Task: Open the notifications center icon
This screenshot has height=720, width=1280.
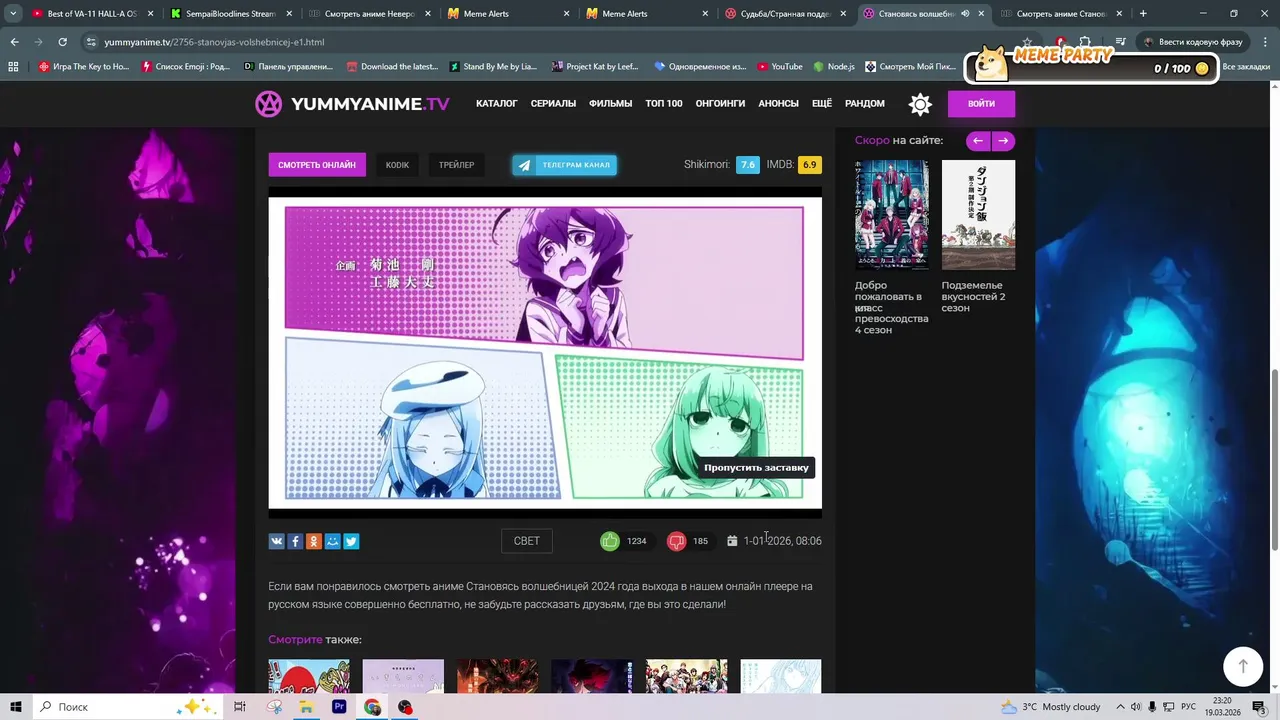Action: pos(1260,707)
